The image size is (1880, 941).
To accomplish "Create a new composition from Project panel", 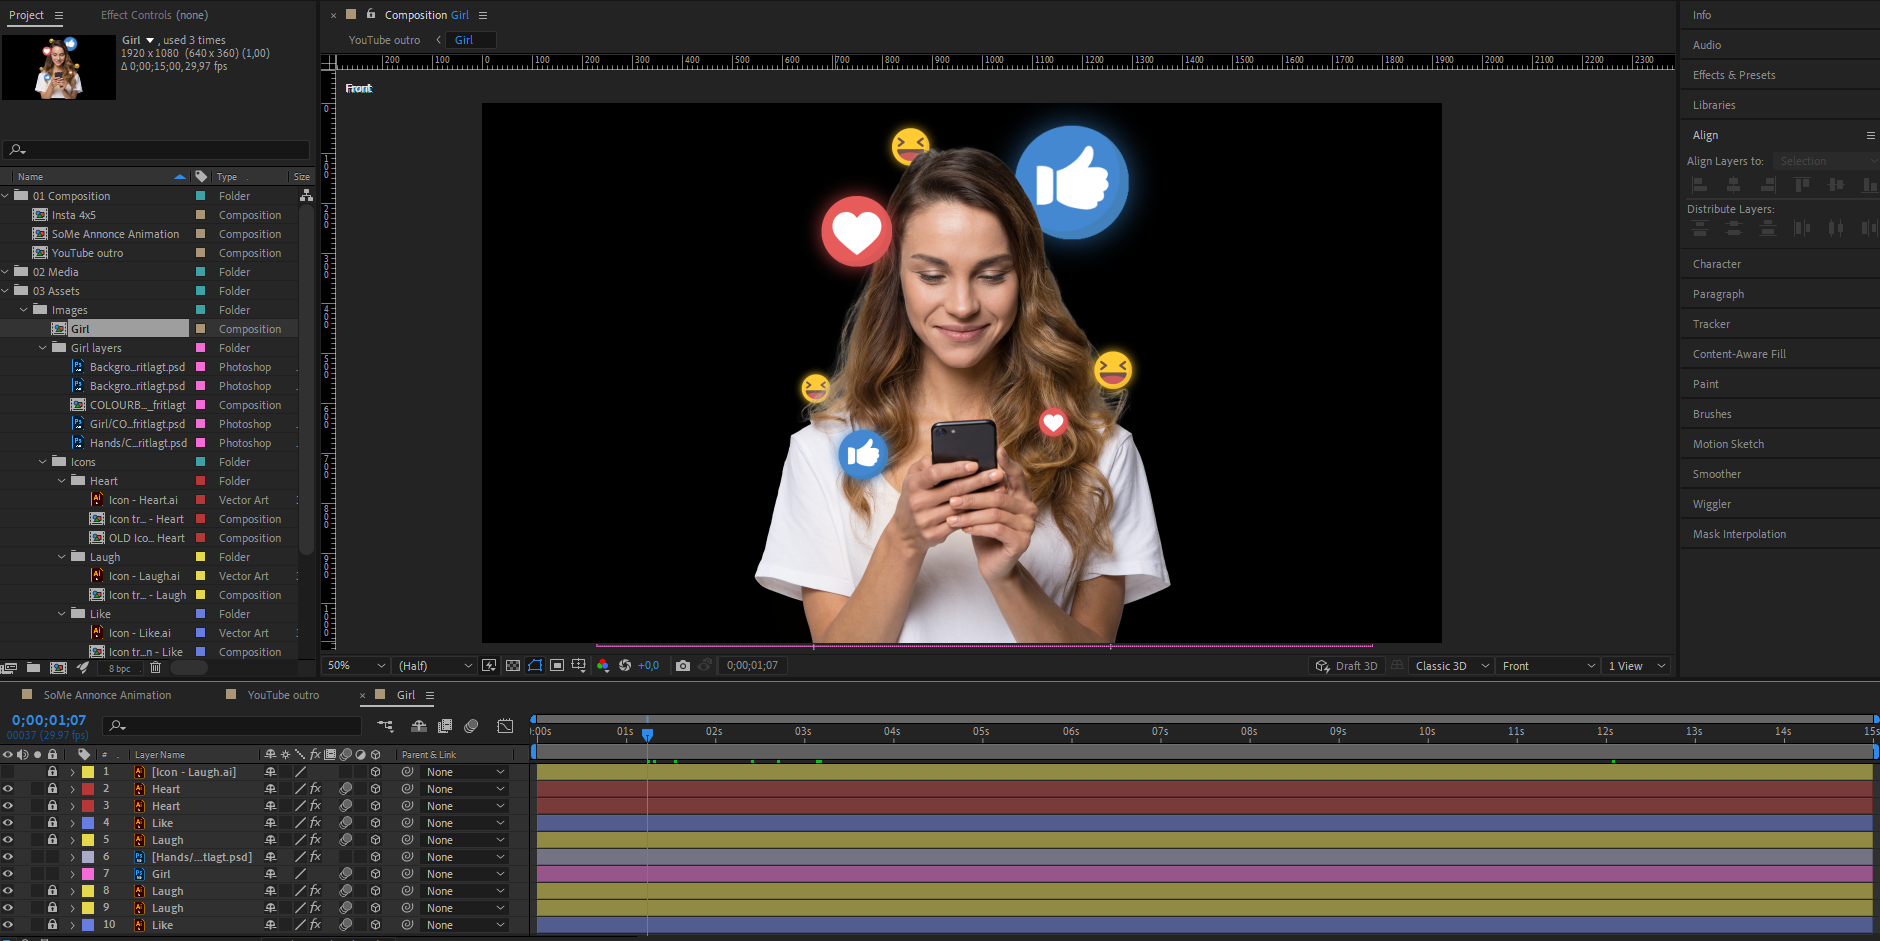I will point(58,668).
